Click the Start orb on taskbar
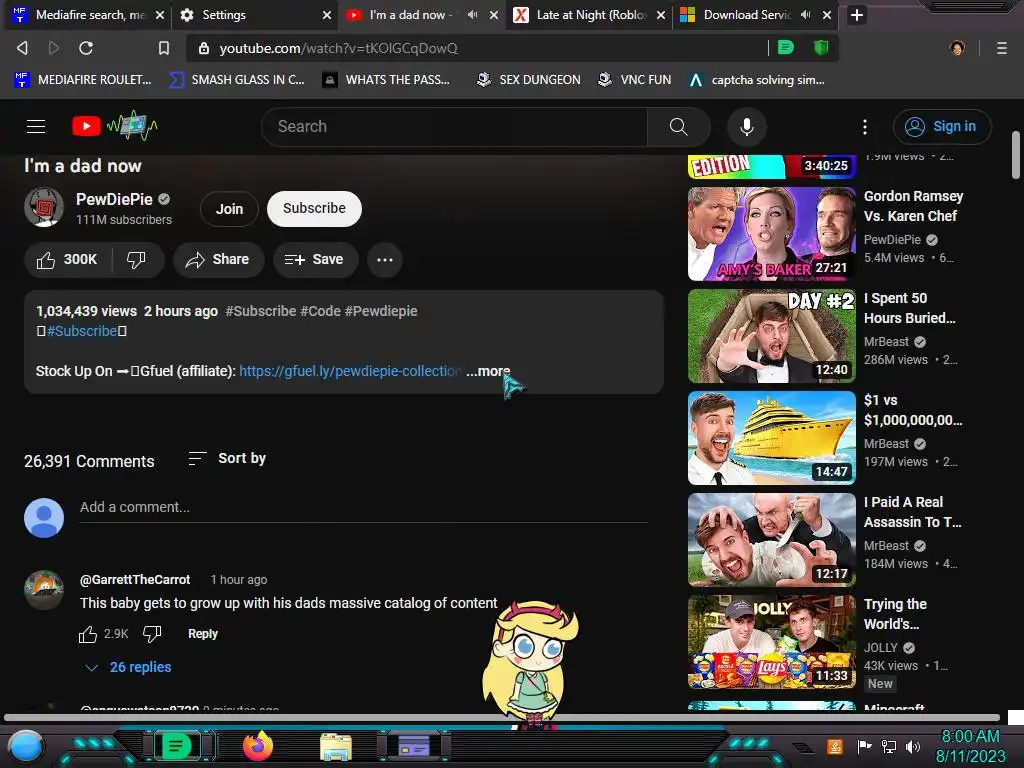The image size is (1024, 768). click(x=26, y=747)
